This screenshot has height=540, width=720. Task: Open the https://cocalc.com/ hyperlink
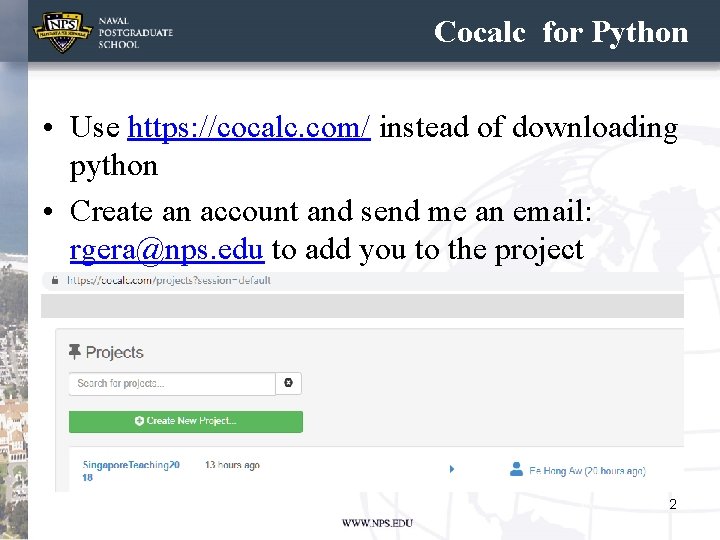tap(248, 127)
